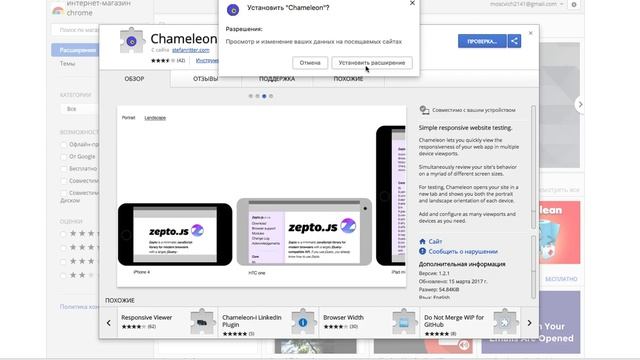Select Расширения in the store sidebar
The image size is (640, 360).
point(76,50)
